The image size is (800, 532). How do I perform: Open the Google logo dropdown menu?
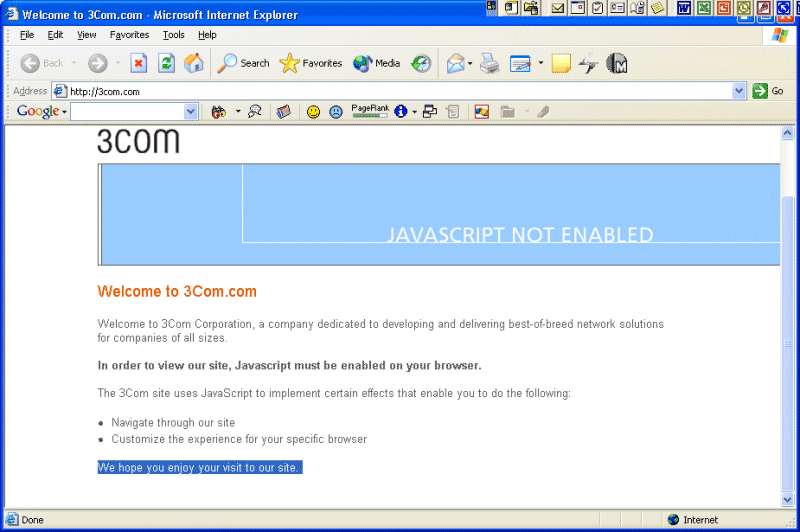click(41, 111)
